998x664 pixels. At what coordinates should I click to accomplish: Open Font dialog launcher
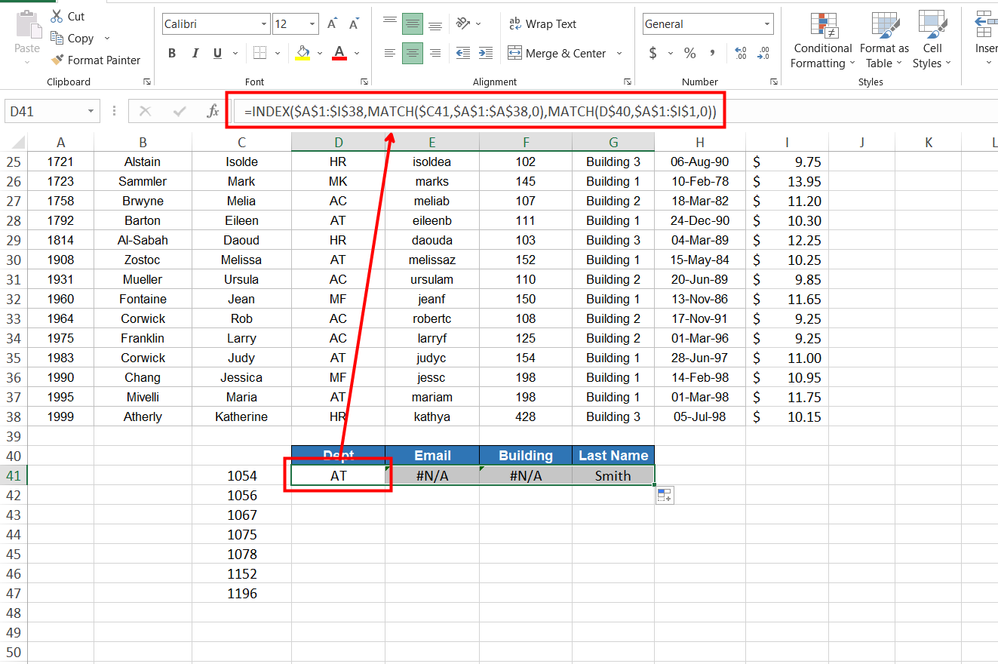click(364, 81)
